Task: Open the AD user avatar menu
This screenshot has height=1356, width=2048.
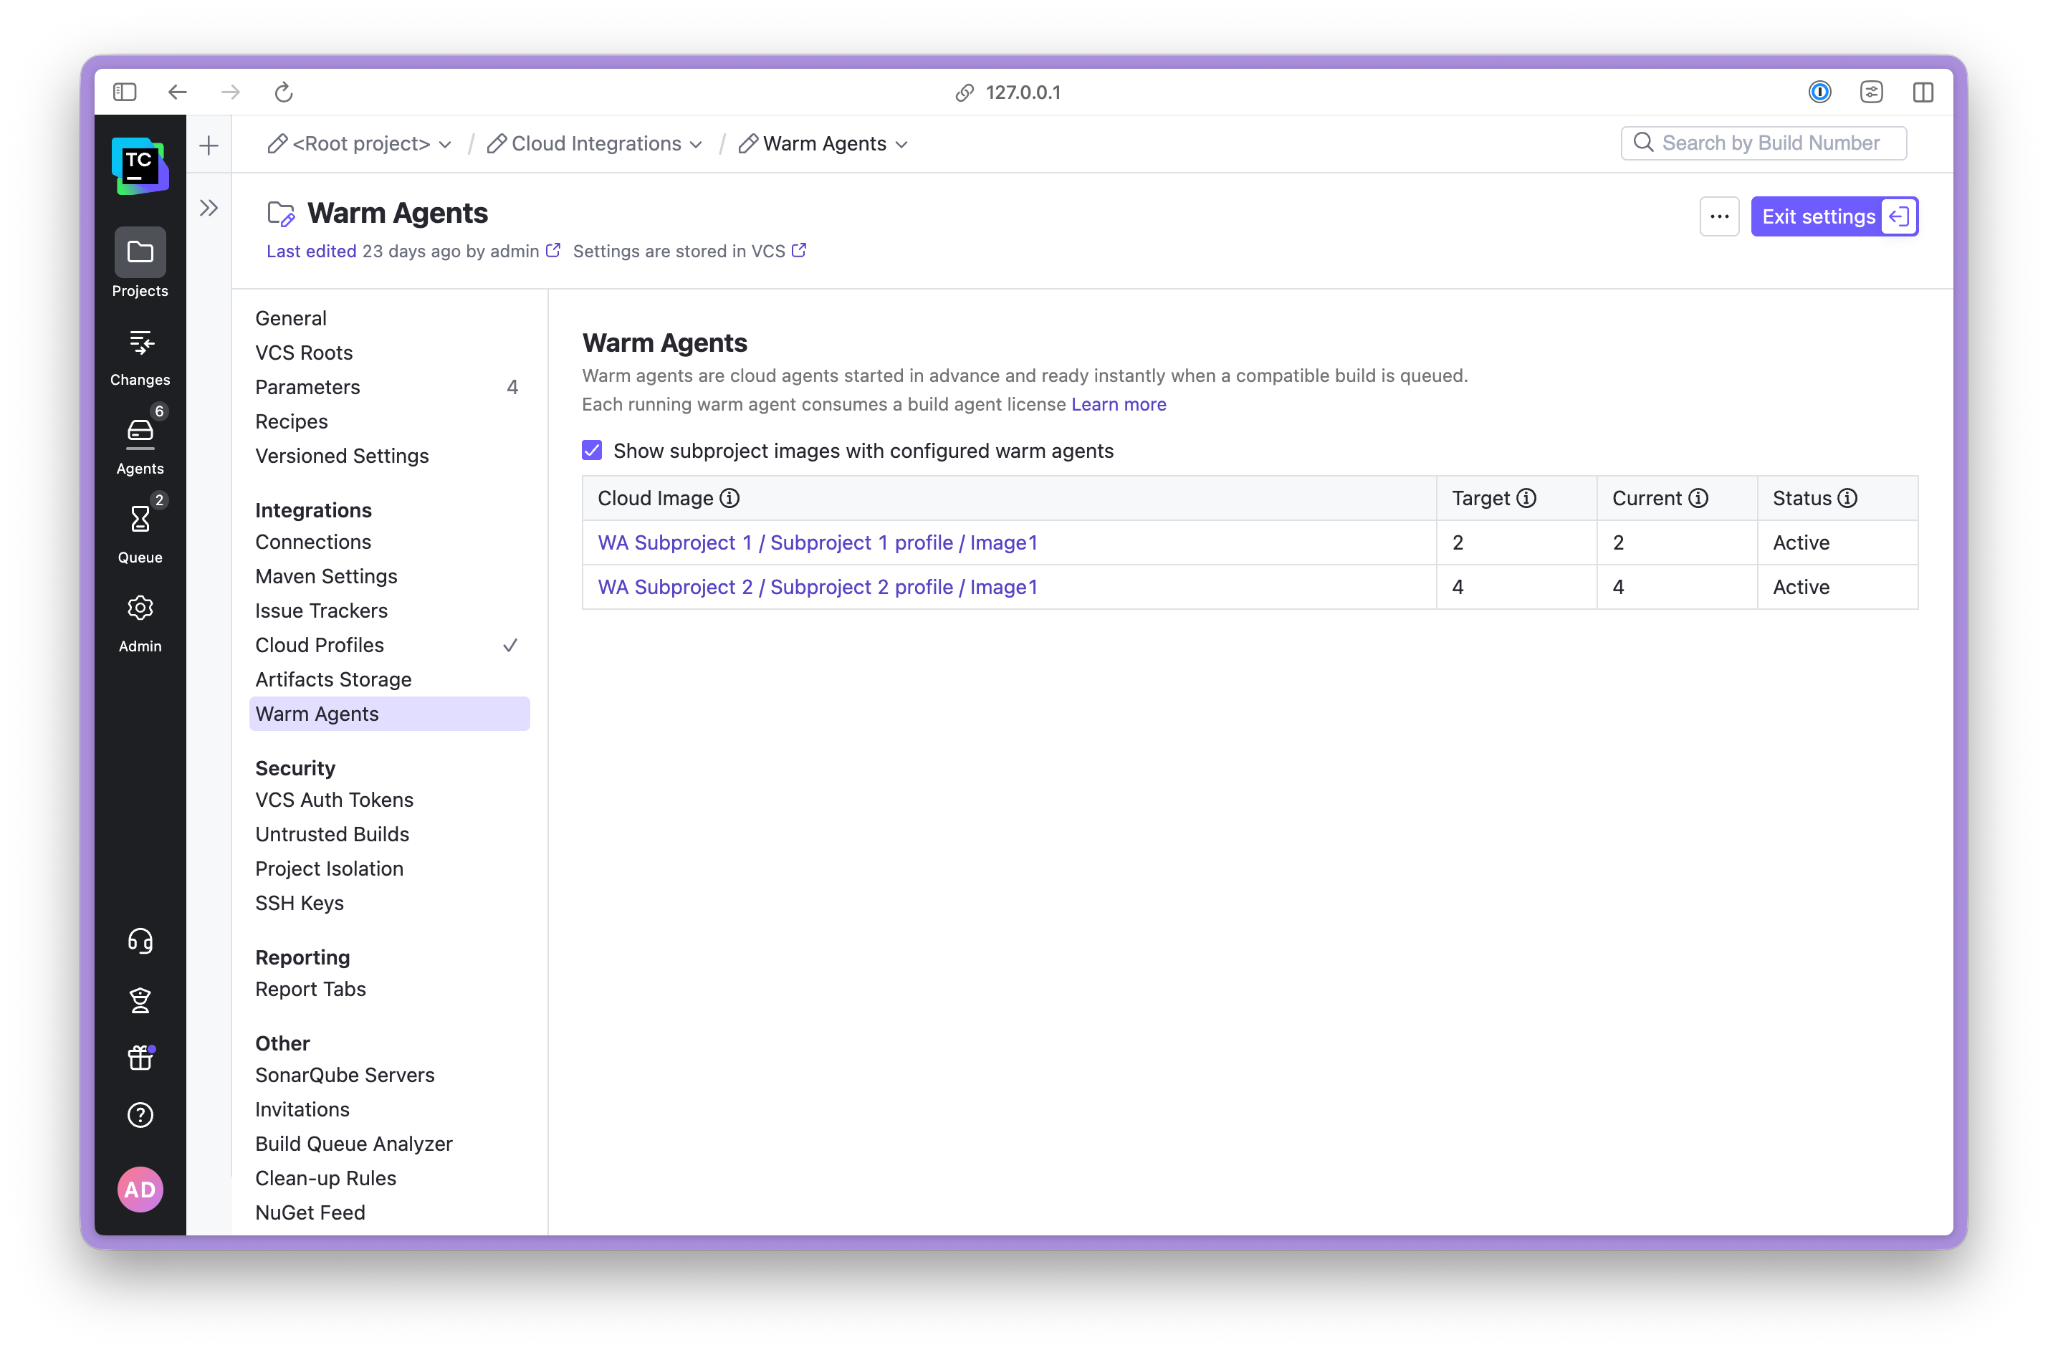Action: 140,1189
